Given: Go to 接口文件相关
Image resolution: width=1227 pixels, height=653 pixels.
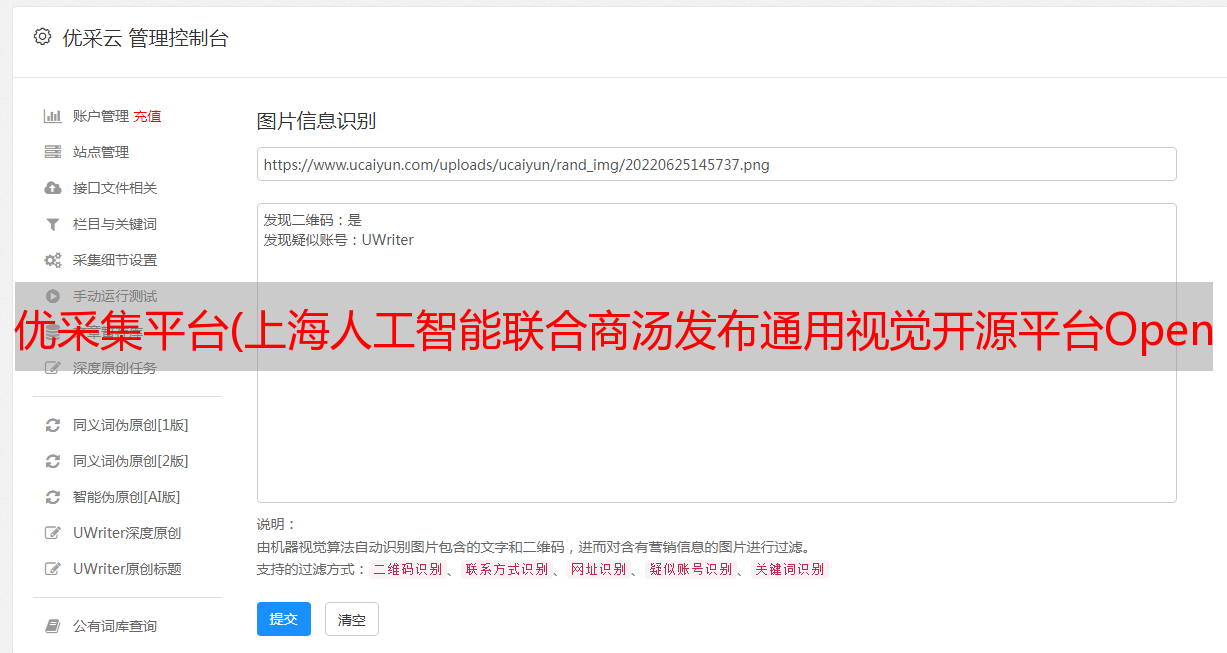Looking at the screenshot, I should pos(115,188).
